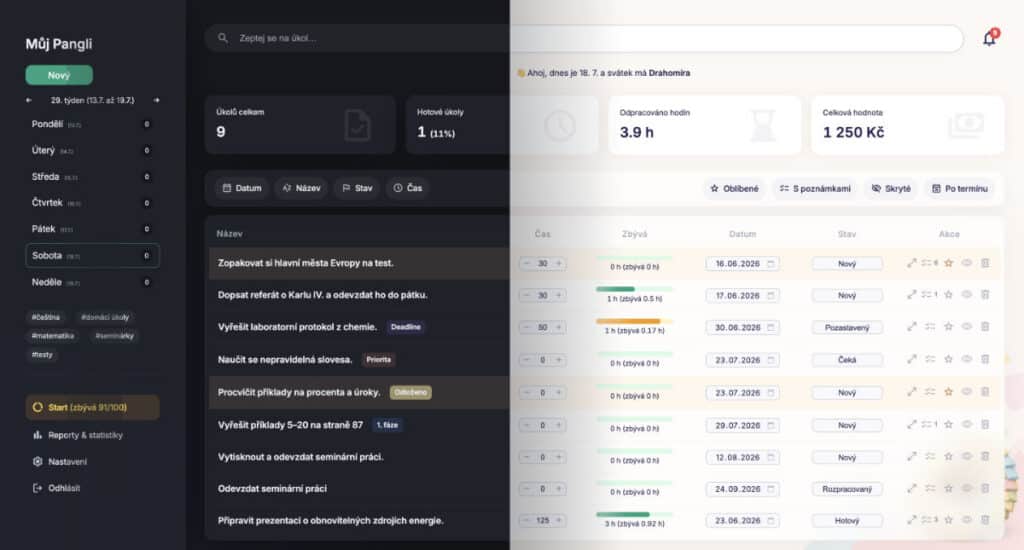This screenshot has height=550, width=1024.
Task: Select Středa in the week list
Action: (x=92, y=177)
